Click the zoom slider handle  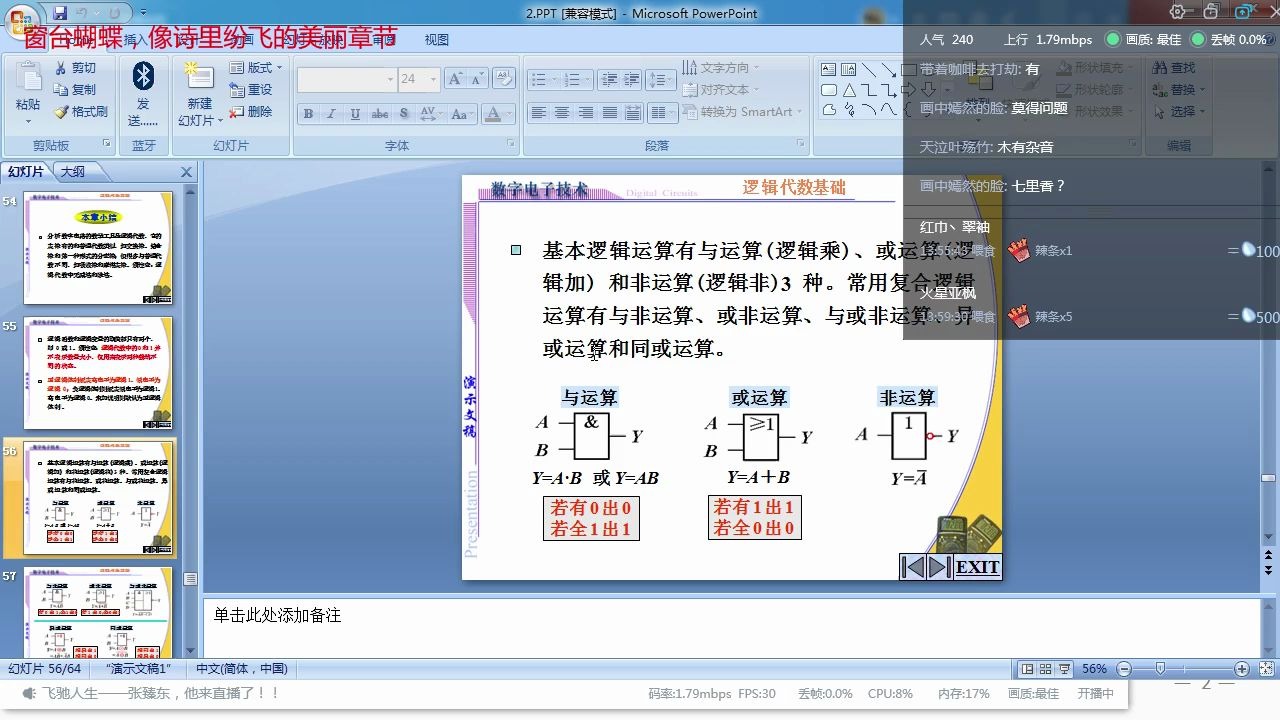[x=1160, y=669]
